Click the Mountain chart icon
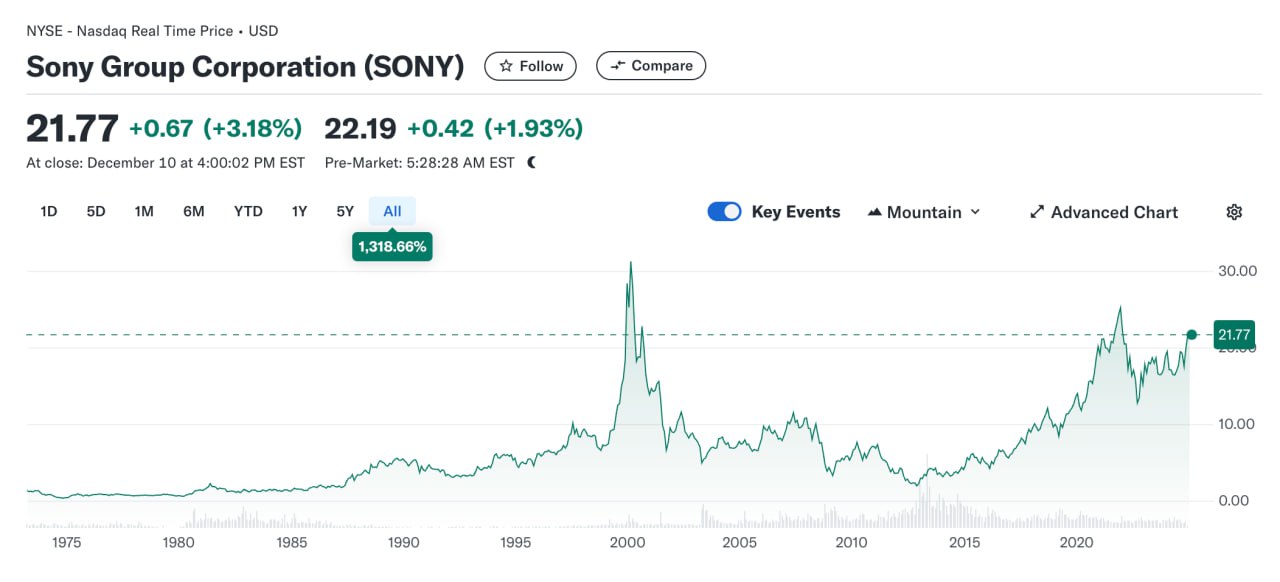 coord(875,212)
